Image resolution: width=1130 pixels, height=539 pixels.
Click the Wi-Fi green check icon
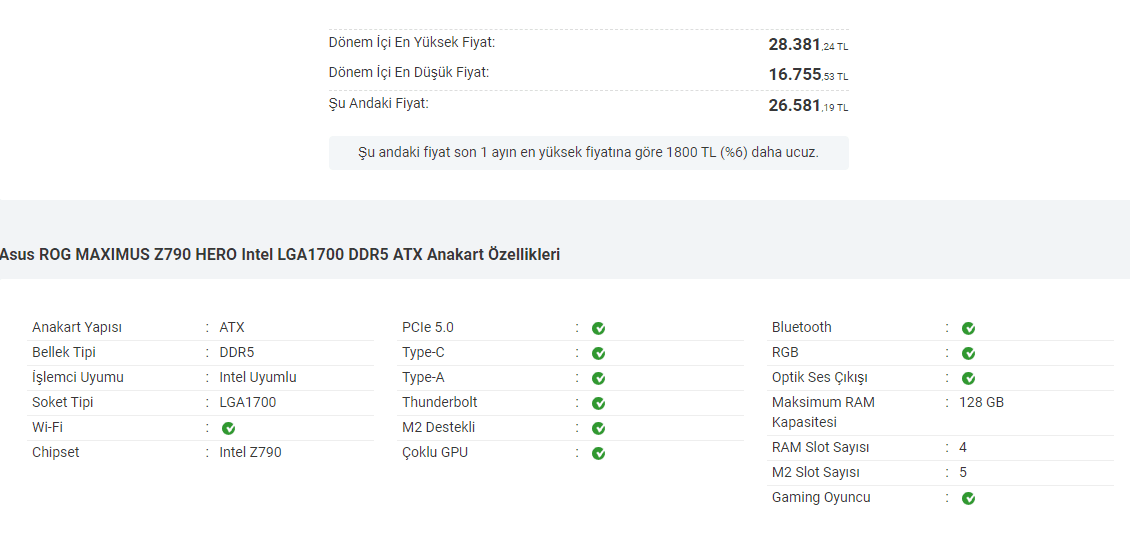(x=228, y=428)
